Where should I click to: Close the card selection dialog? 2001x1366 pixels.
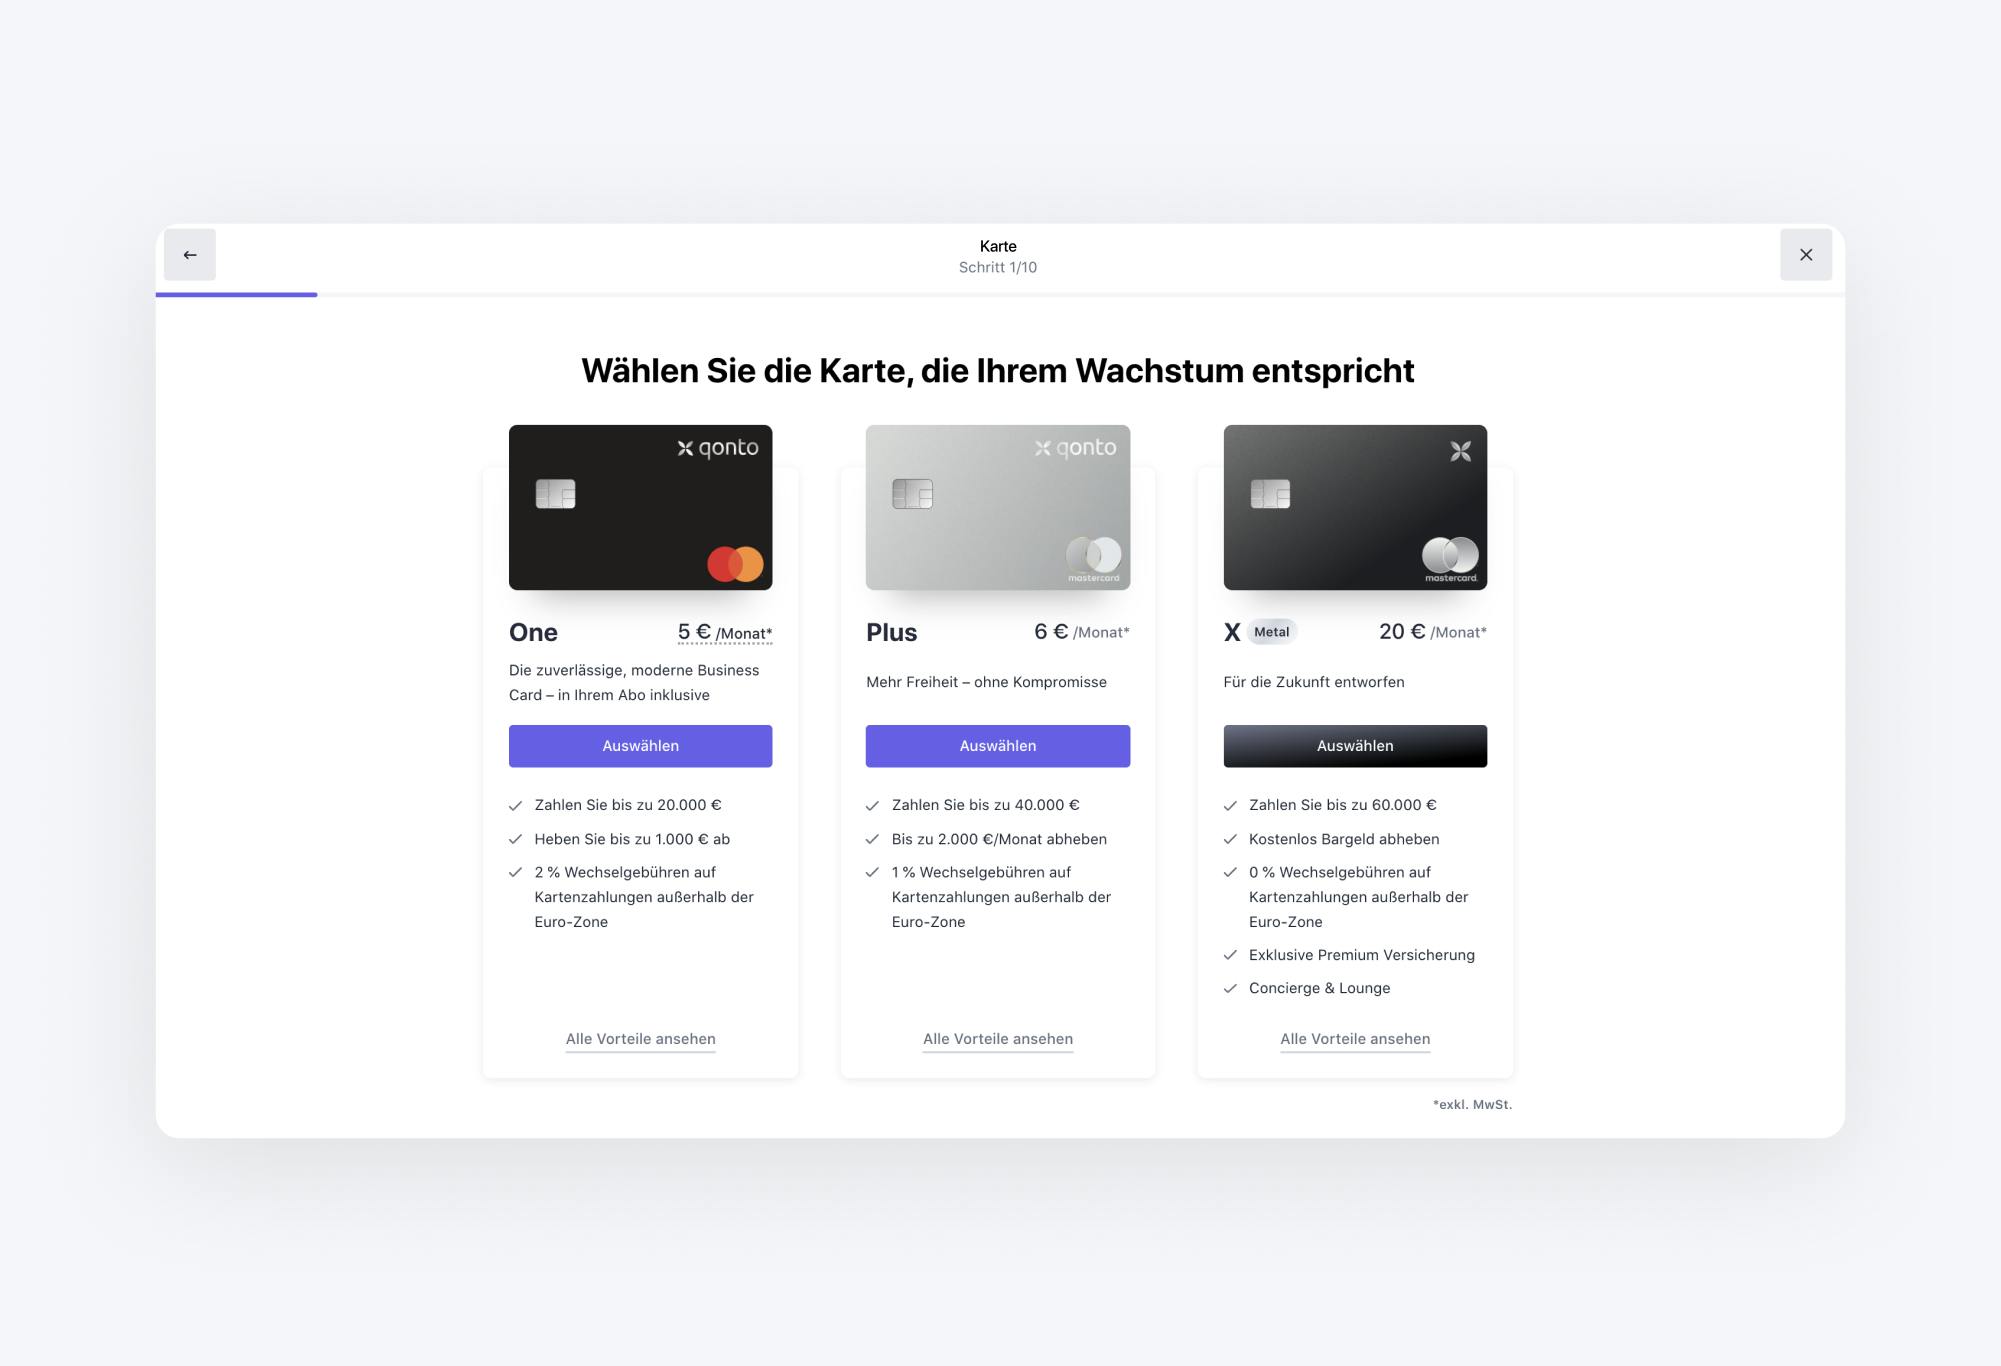1806,255
